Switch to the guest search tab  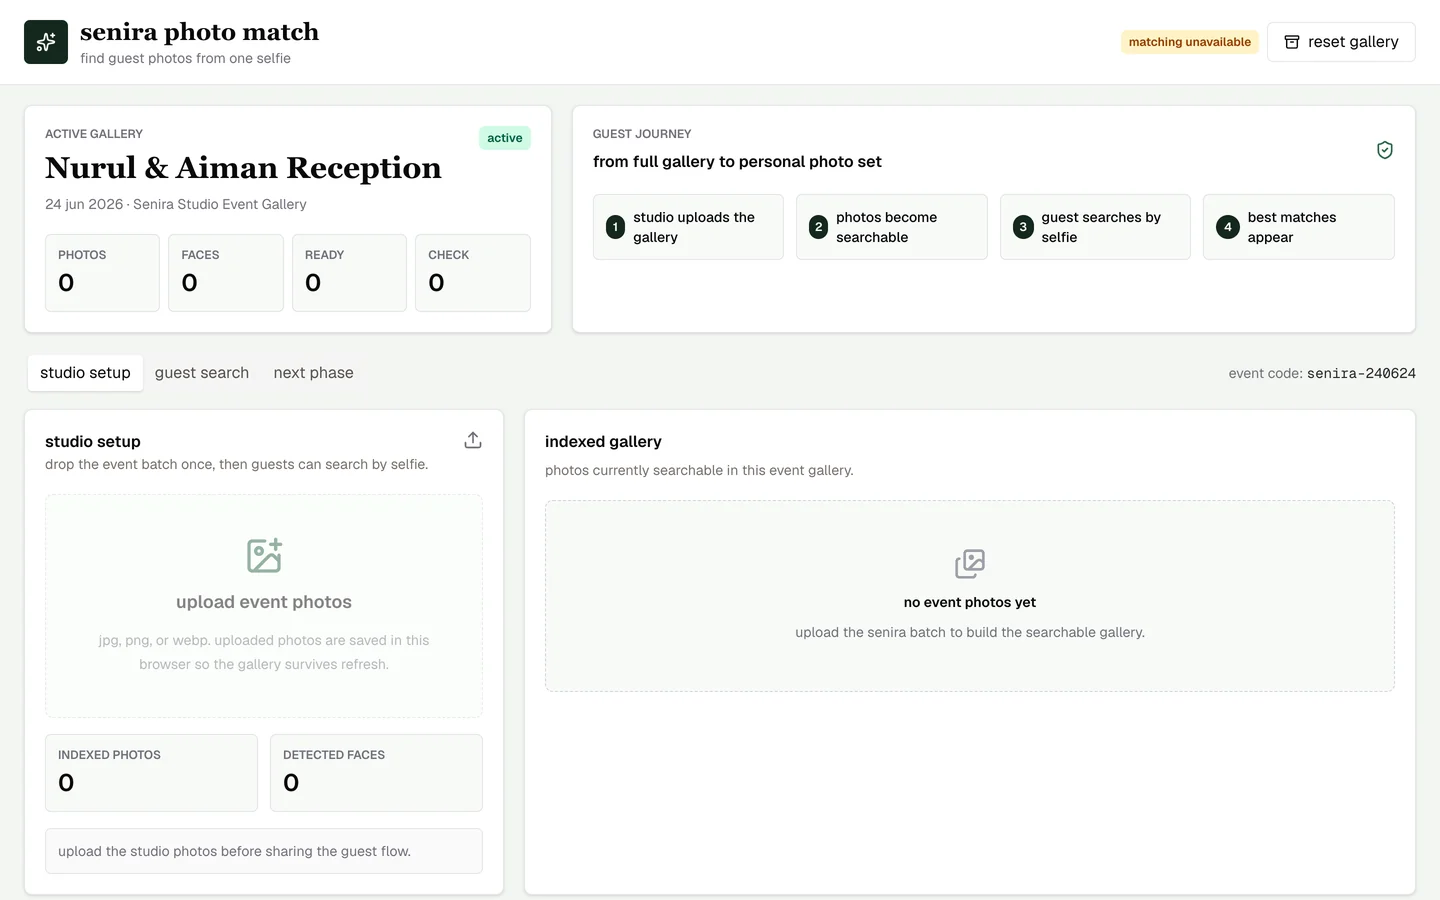pyautogui.click(x=202, y=373)
